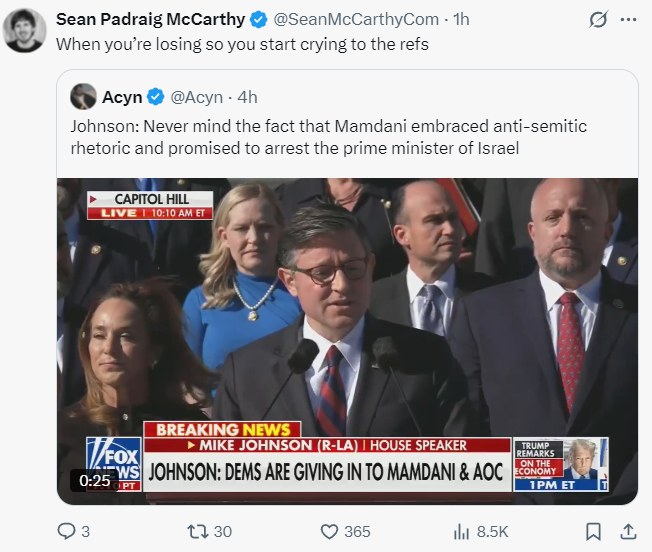Click the reply comment icon
This screenshot has height=552, width=652.
66,531
